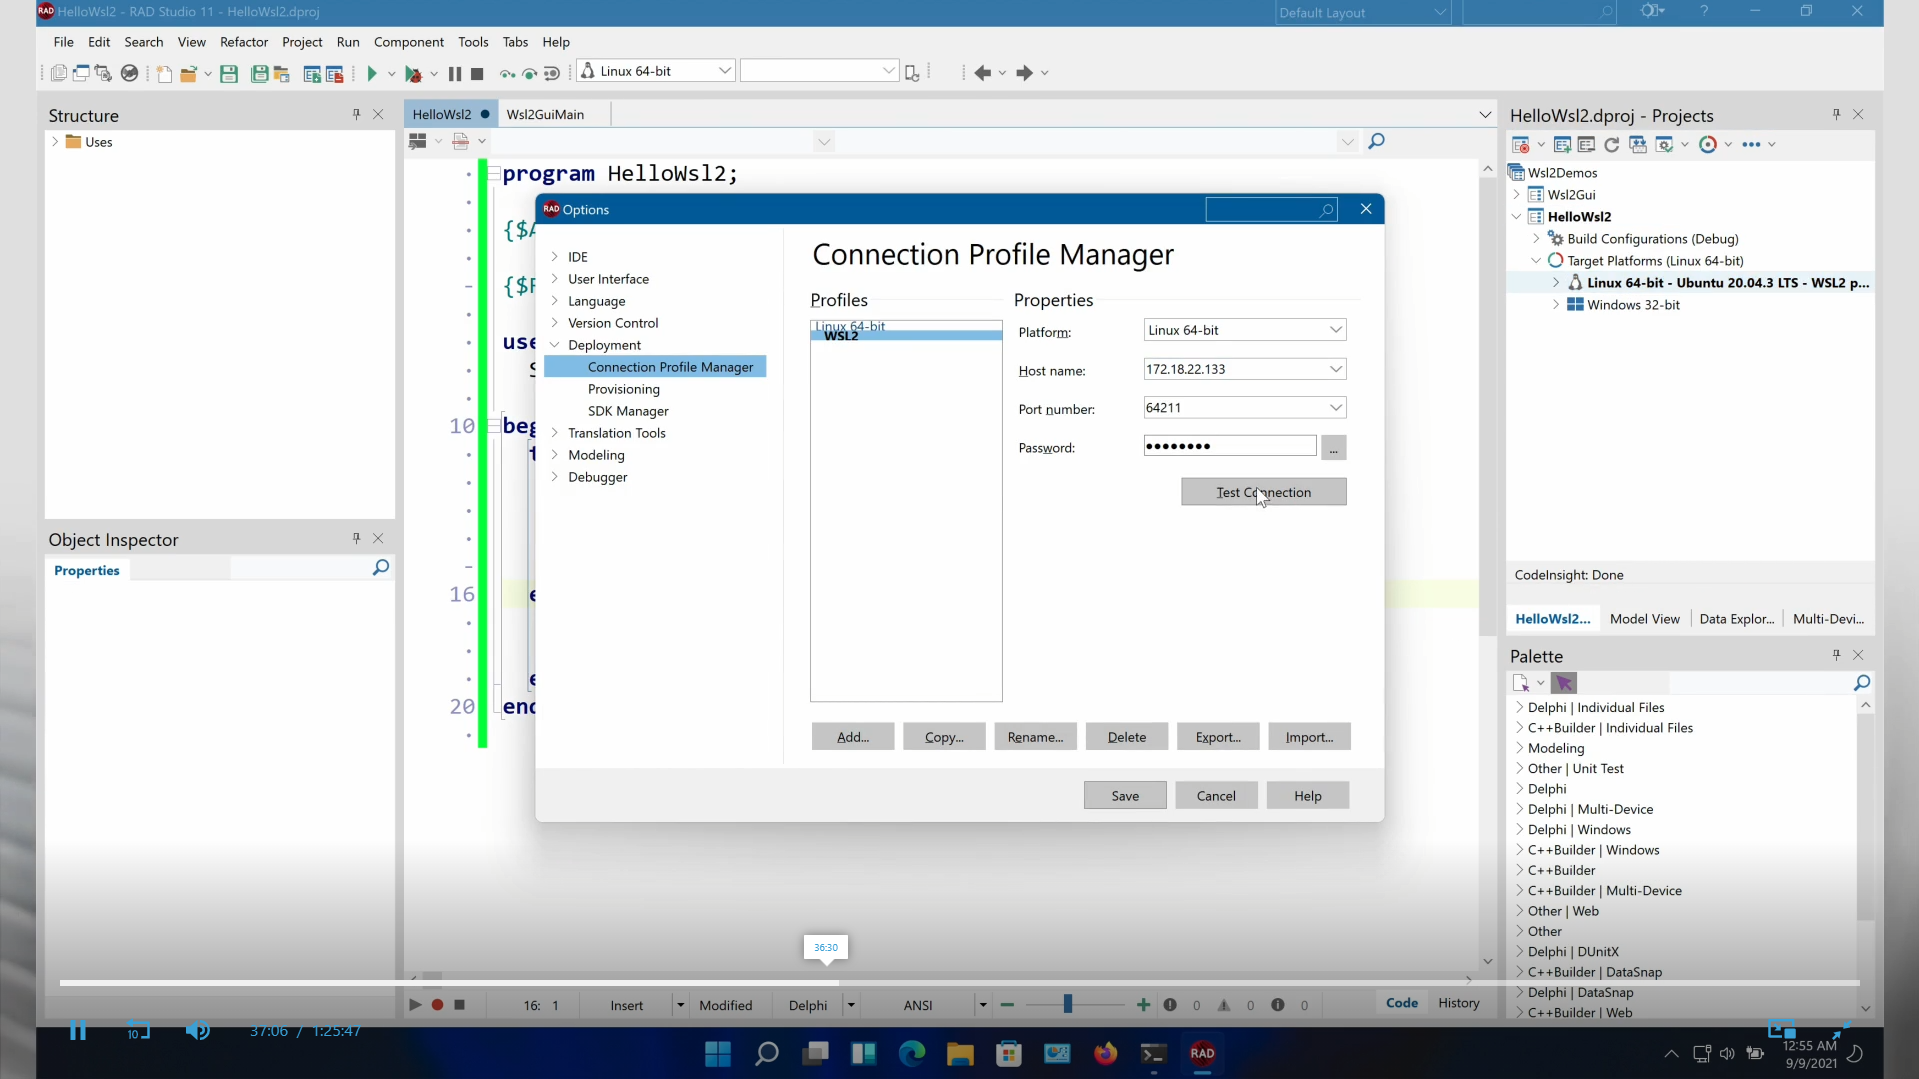Open Firefox from the taskbar
This screenshot has width=1919, height=1079.
1105,1053
